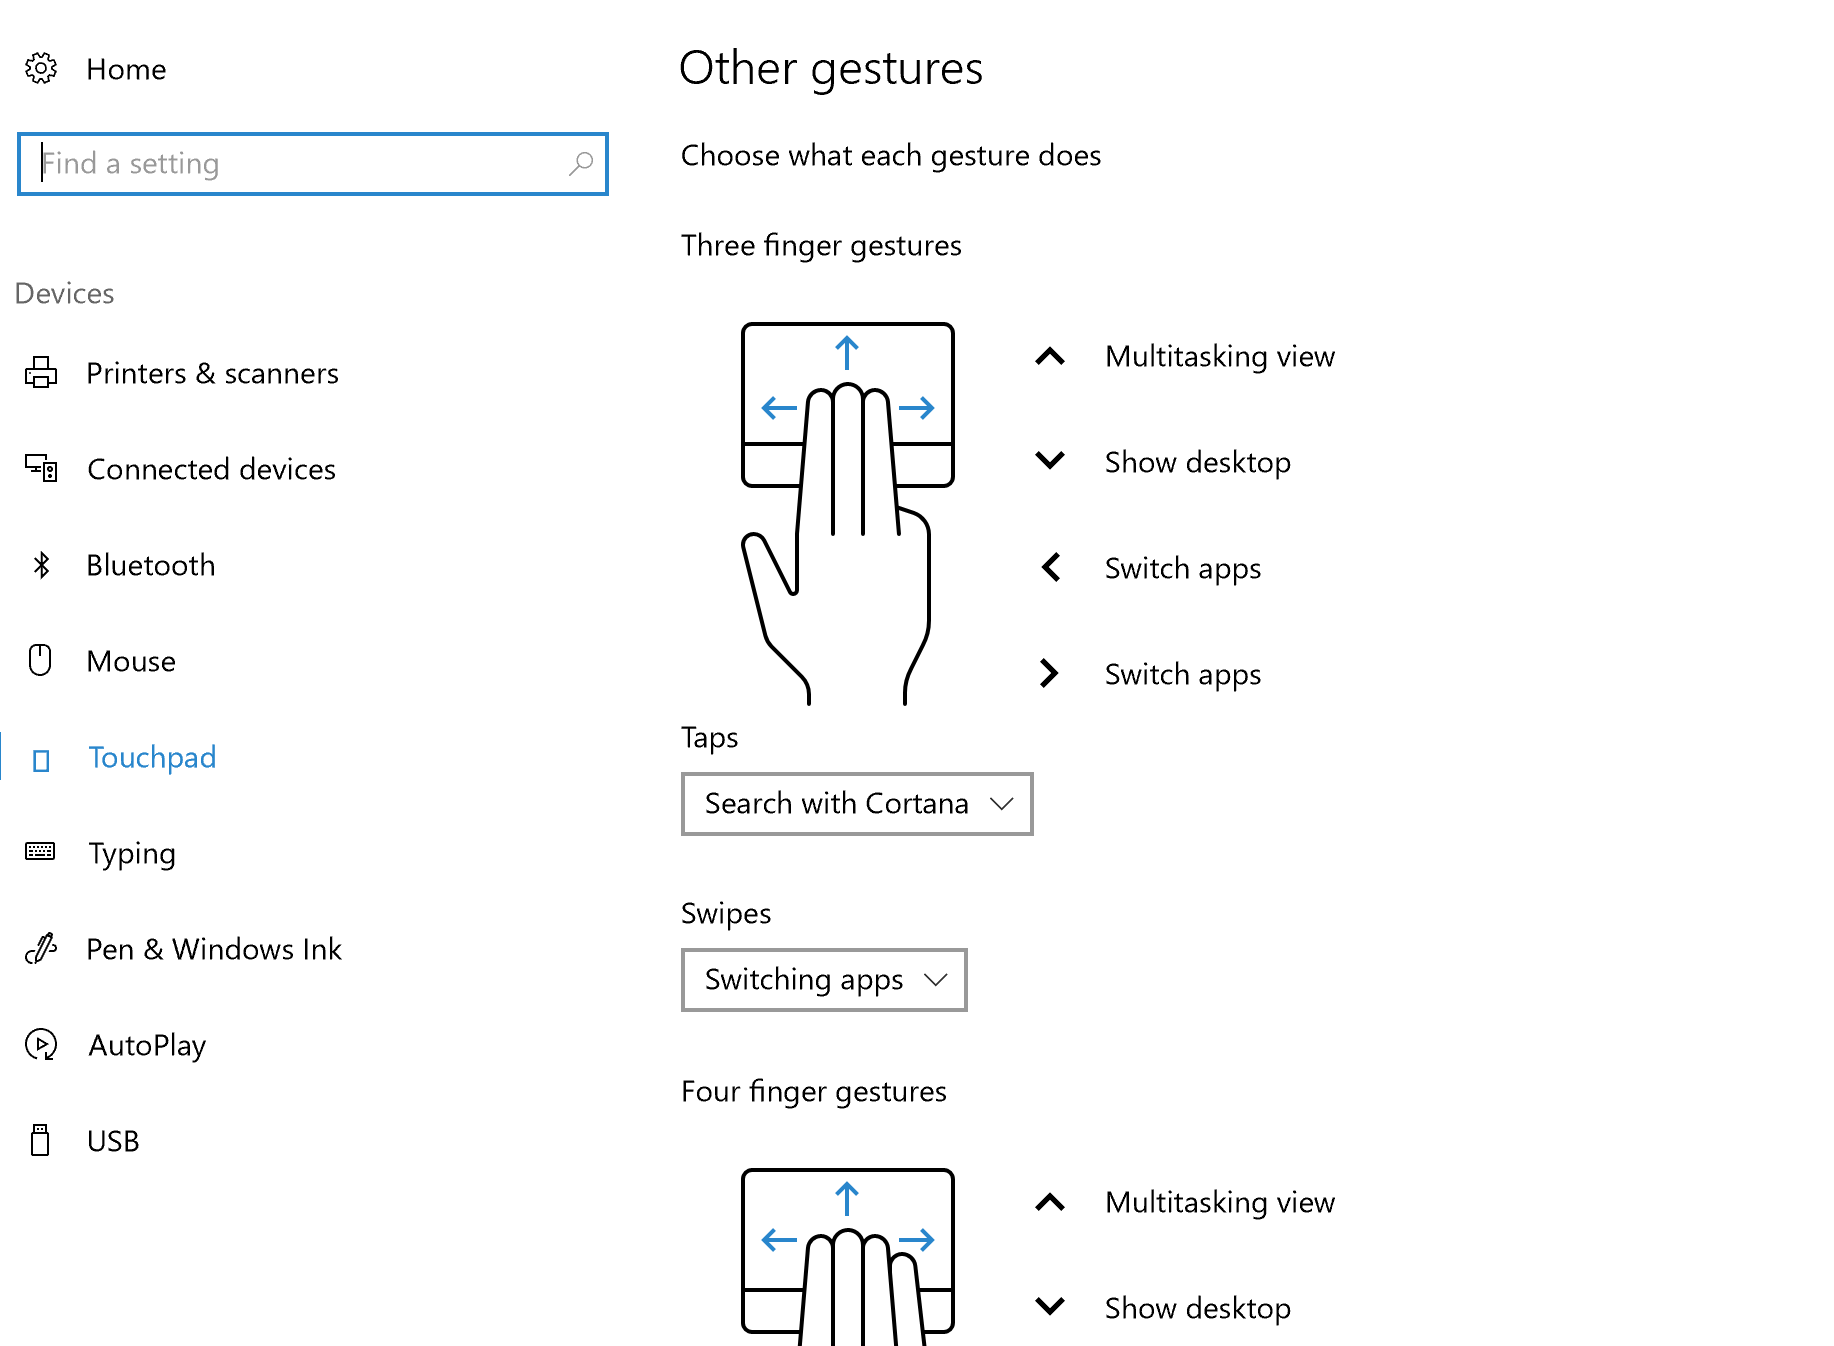Click the Mouse icon in sidebar
Image resolution: width=1834 pixels, height=1346 pixels.
coord(40,660)
